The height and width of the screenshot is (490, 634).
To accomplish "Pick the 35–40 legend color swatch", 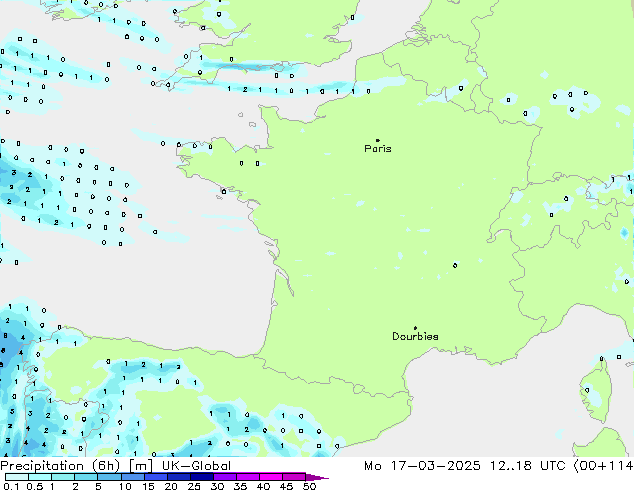I will click(x=247, y=477).
